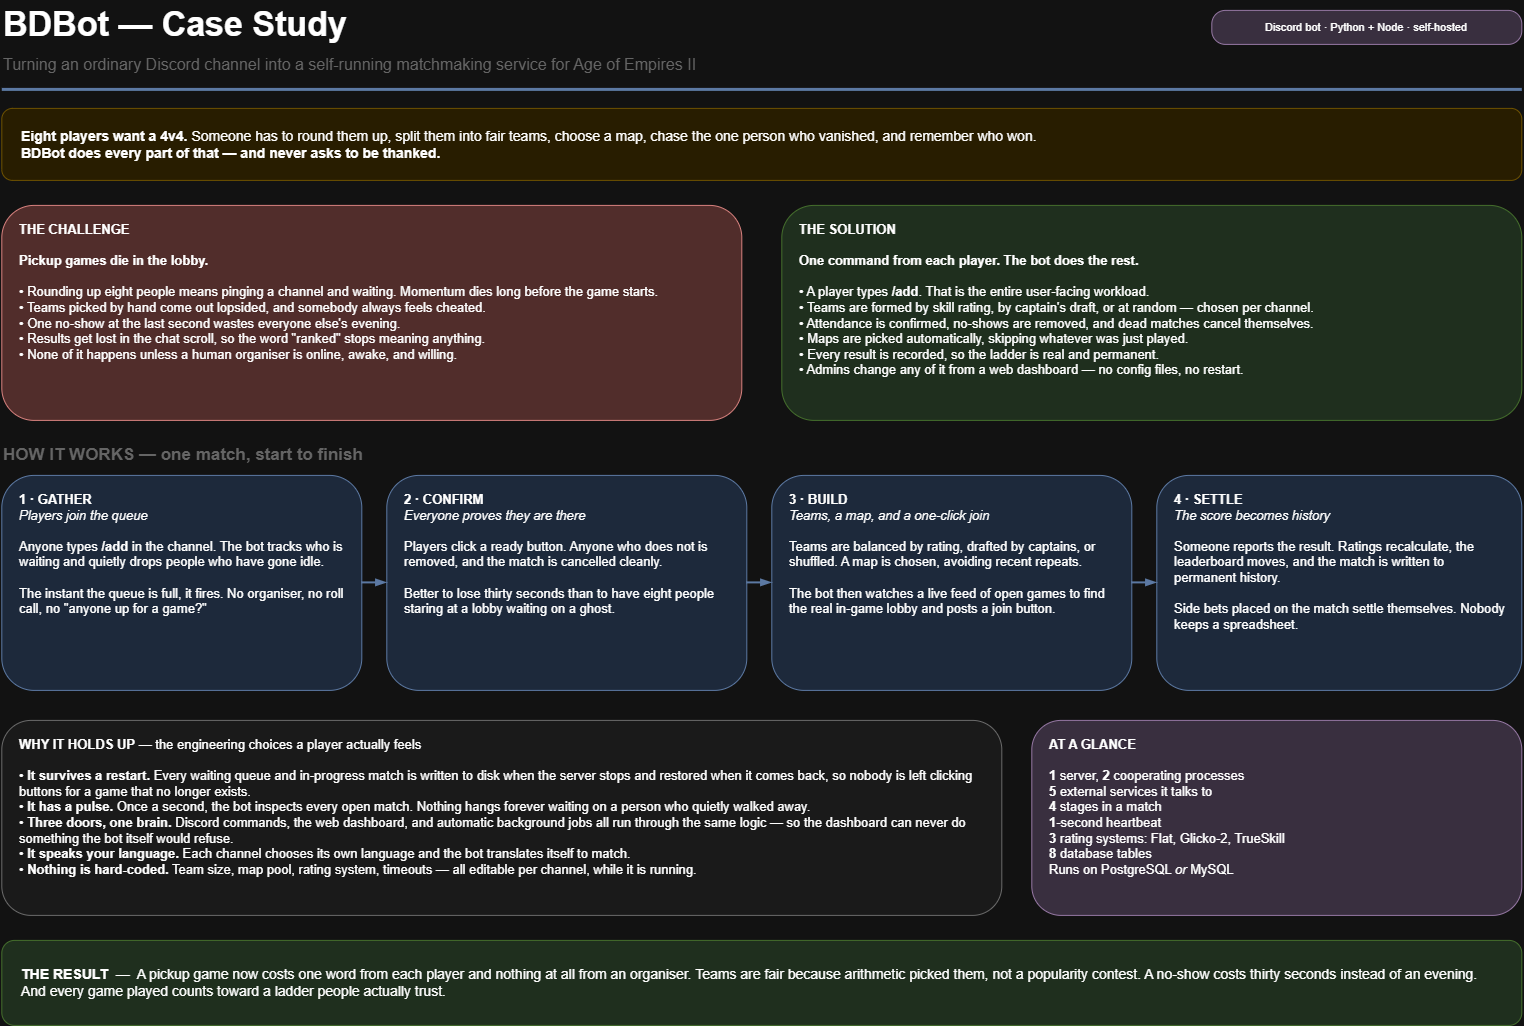Click the '2 · CONFIRM' step heading
Image resolution: width=1524 pixels, height=1026 pixels.
443,499
